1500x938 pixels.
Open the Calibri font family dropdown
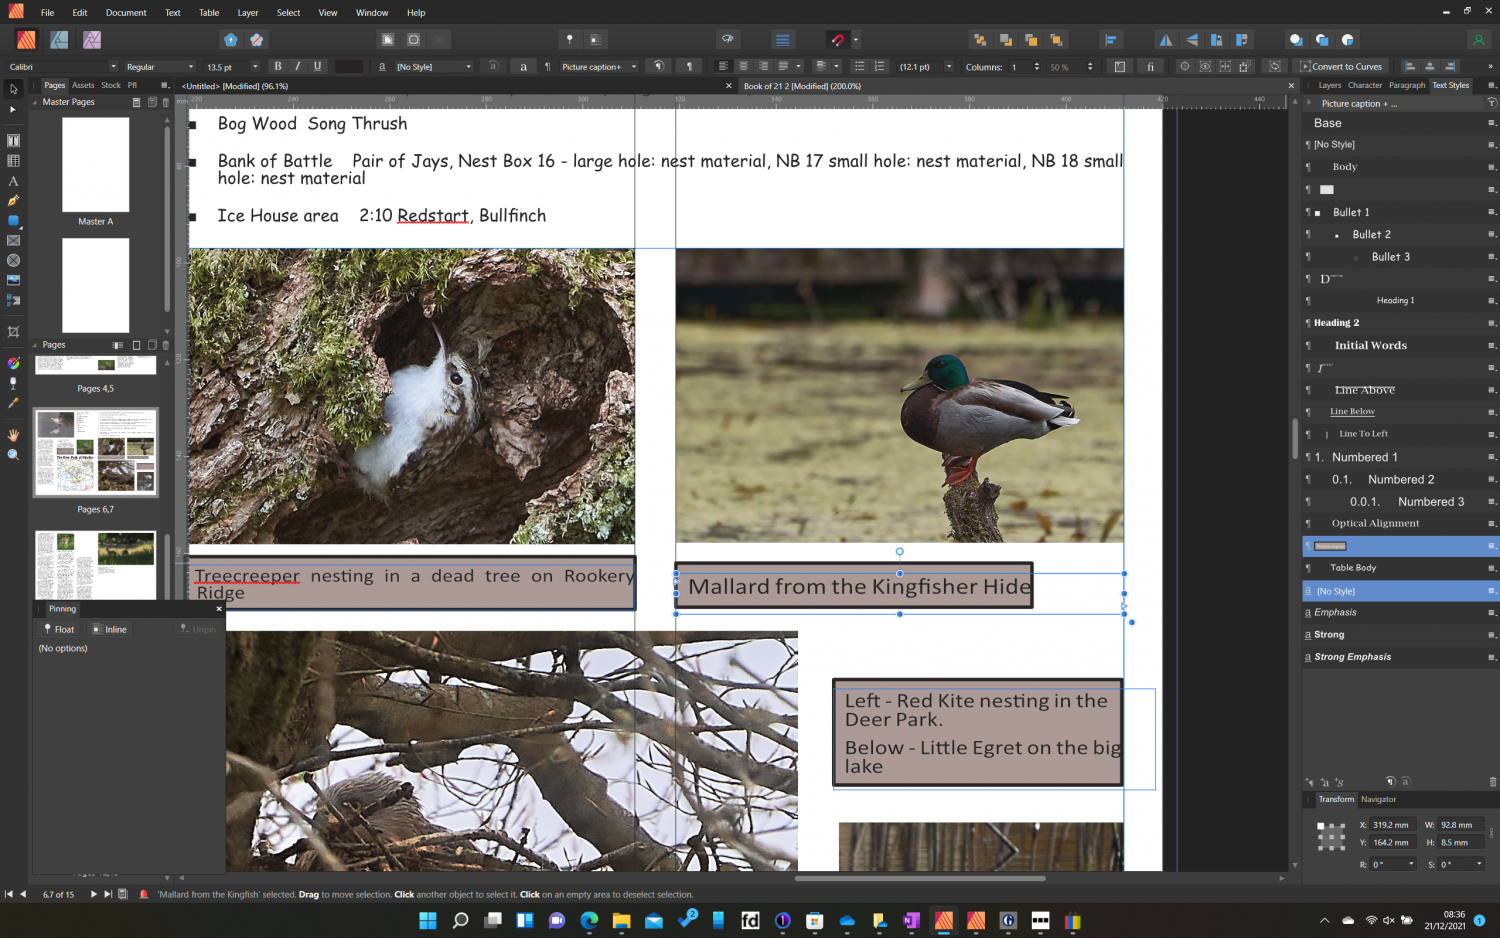[x=60, y=66]
